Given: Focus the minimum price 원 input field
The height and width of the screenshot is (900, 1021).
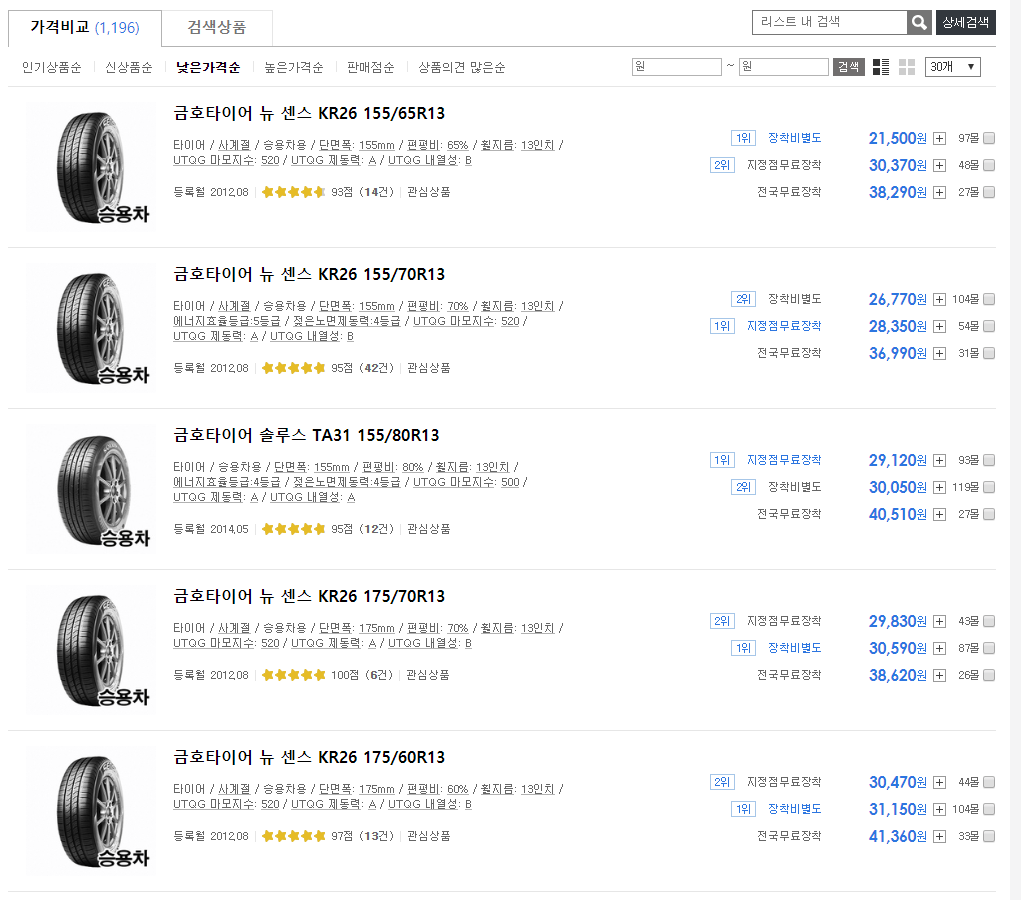Looking at the screenshot, I should tap(677, 67).
